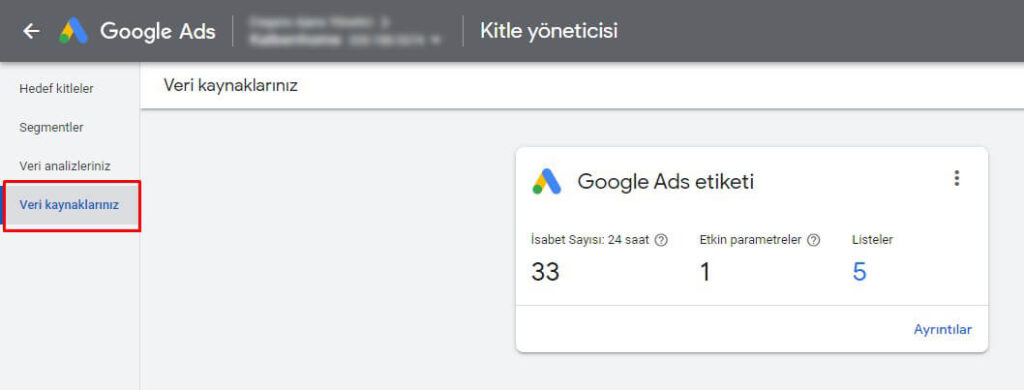The height and width of the screenshot is (390, 1024).
Task: Click the Google Ads logo inside the card
Action: (x=547, y=181)
